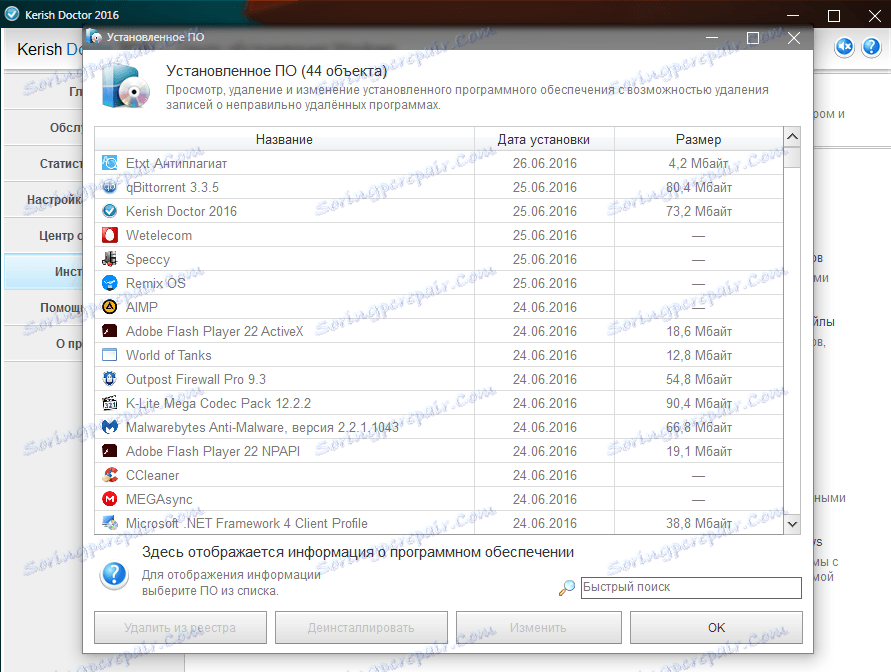Click the Adobe Flash Player 22 NPAPI icon
Screen dimensions: 891x672
tap(110, 451)
